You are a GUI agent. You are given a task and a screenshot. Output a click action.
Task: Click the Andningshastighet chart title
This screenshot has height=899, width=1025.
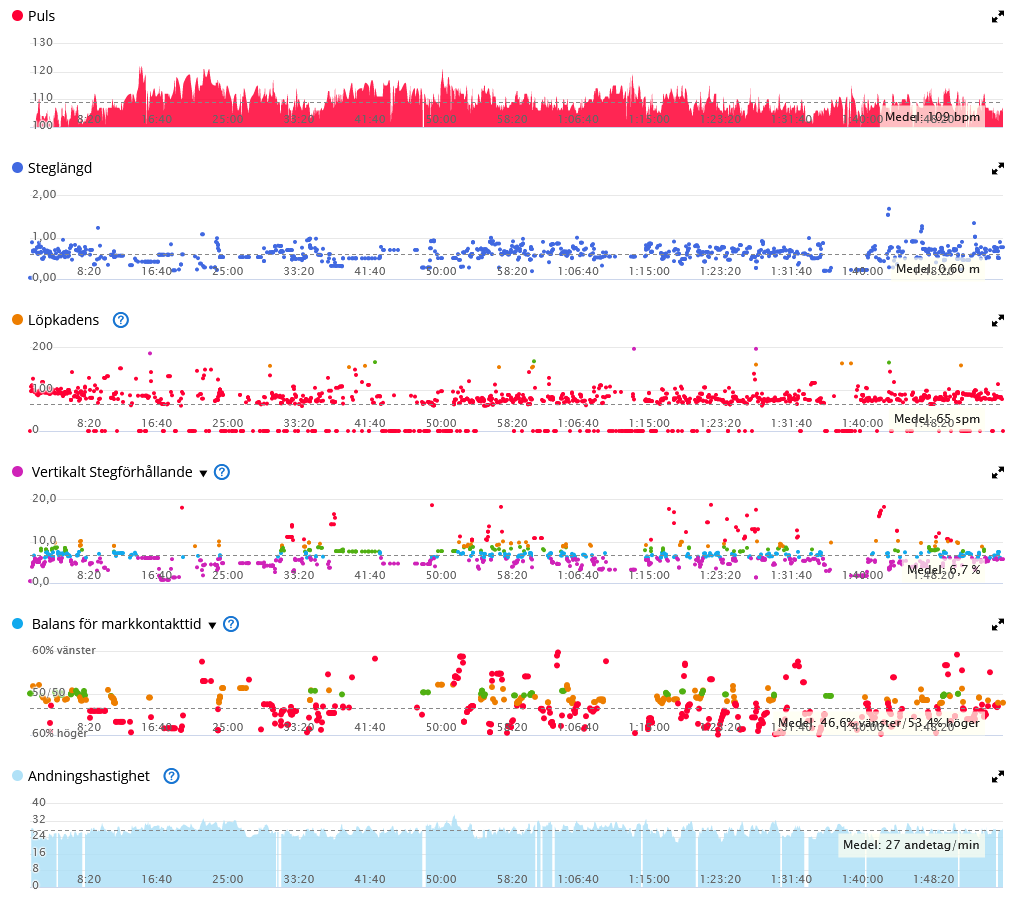(88, 776)
